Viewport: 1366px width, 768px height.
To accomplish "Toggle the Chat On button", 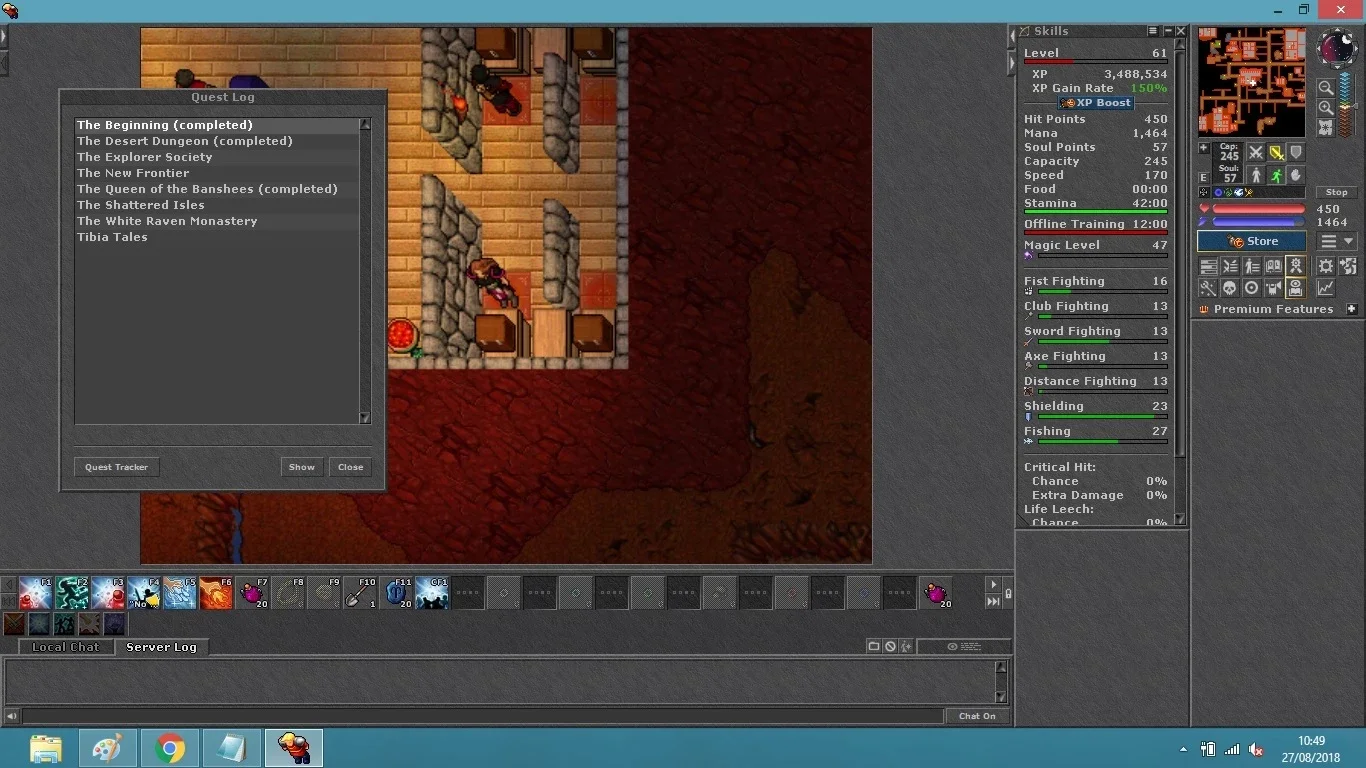I will [977, 716].
